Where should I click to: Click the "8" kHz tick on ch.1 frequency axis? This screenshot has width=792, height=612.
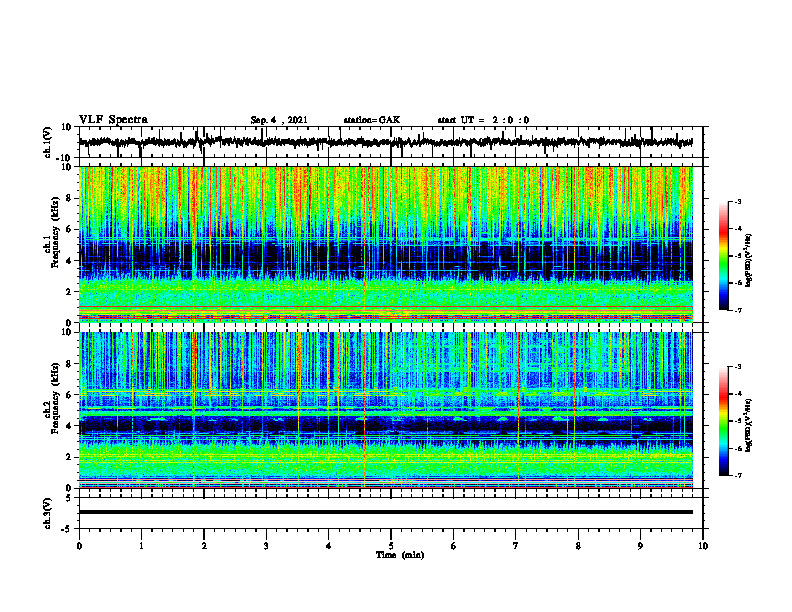pos(69,198)
